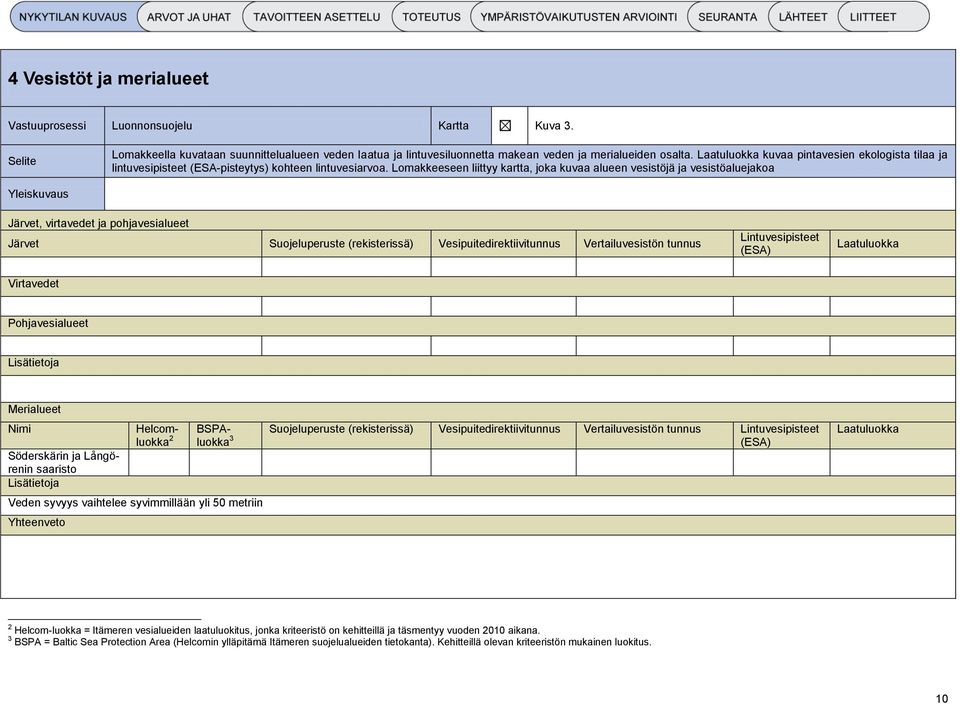Viewport: 960px width, 704px height.
Task: Go to the TAVOITTEEN ASETTELU tab
Action: (x=317, y=17)
